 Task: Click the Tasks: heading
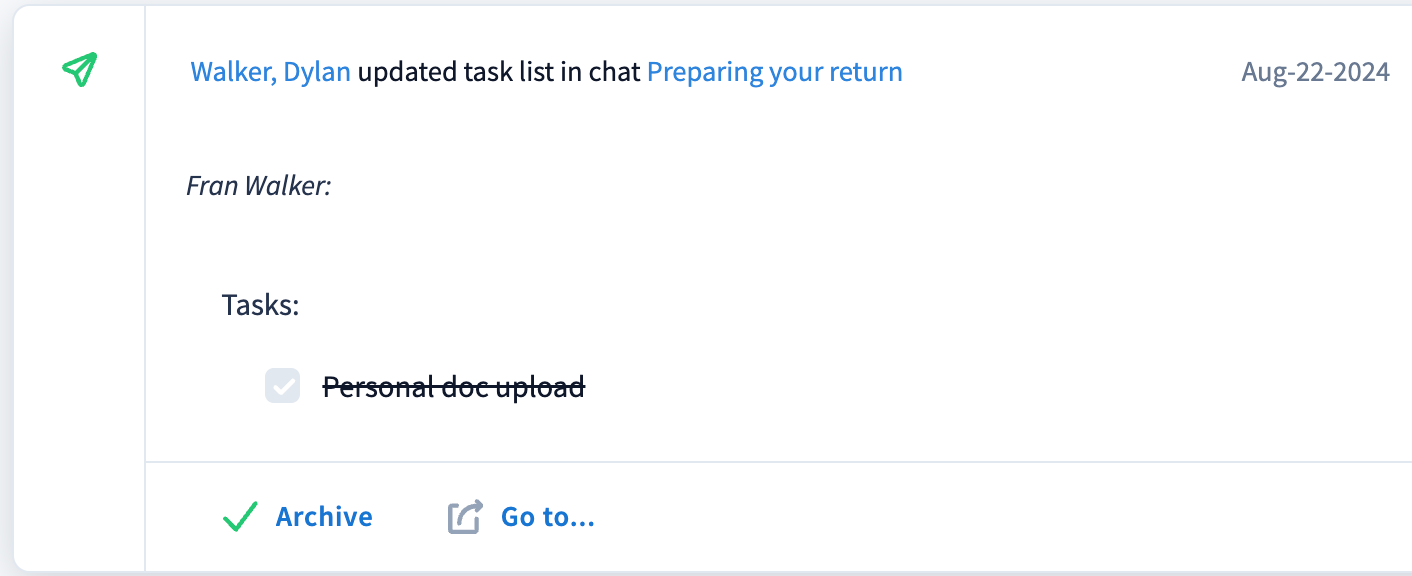tap(260, 304)
